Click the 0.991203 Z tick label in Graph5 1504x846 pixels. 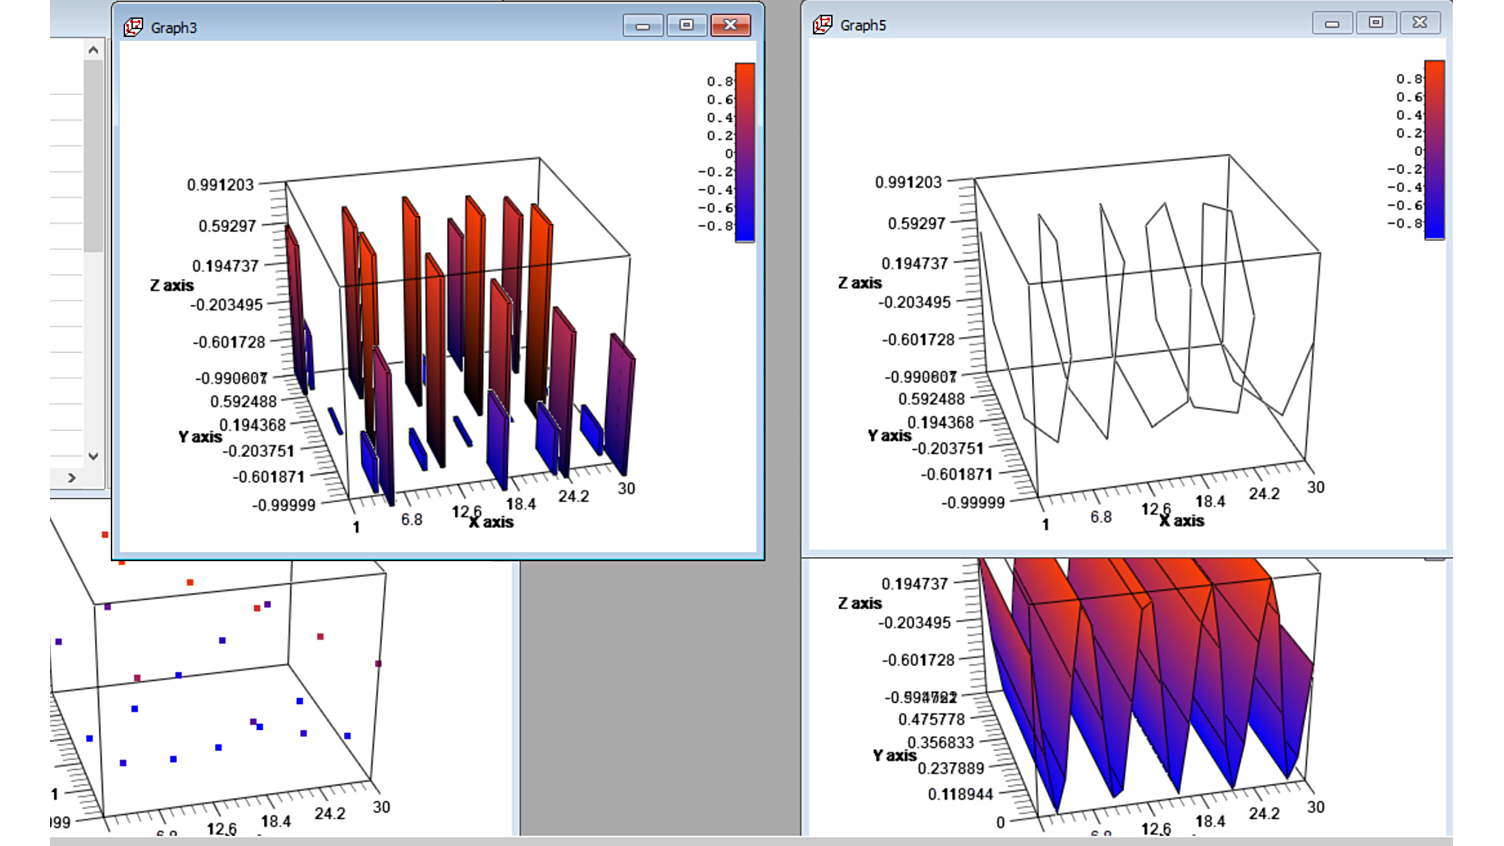click(908, 182)
